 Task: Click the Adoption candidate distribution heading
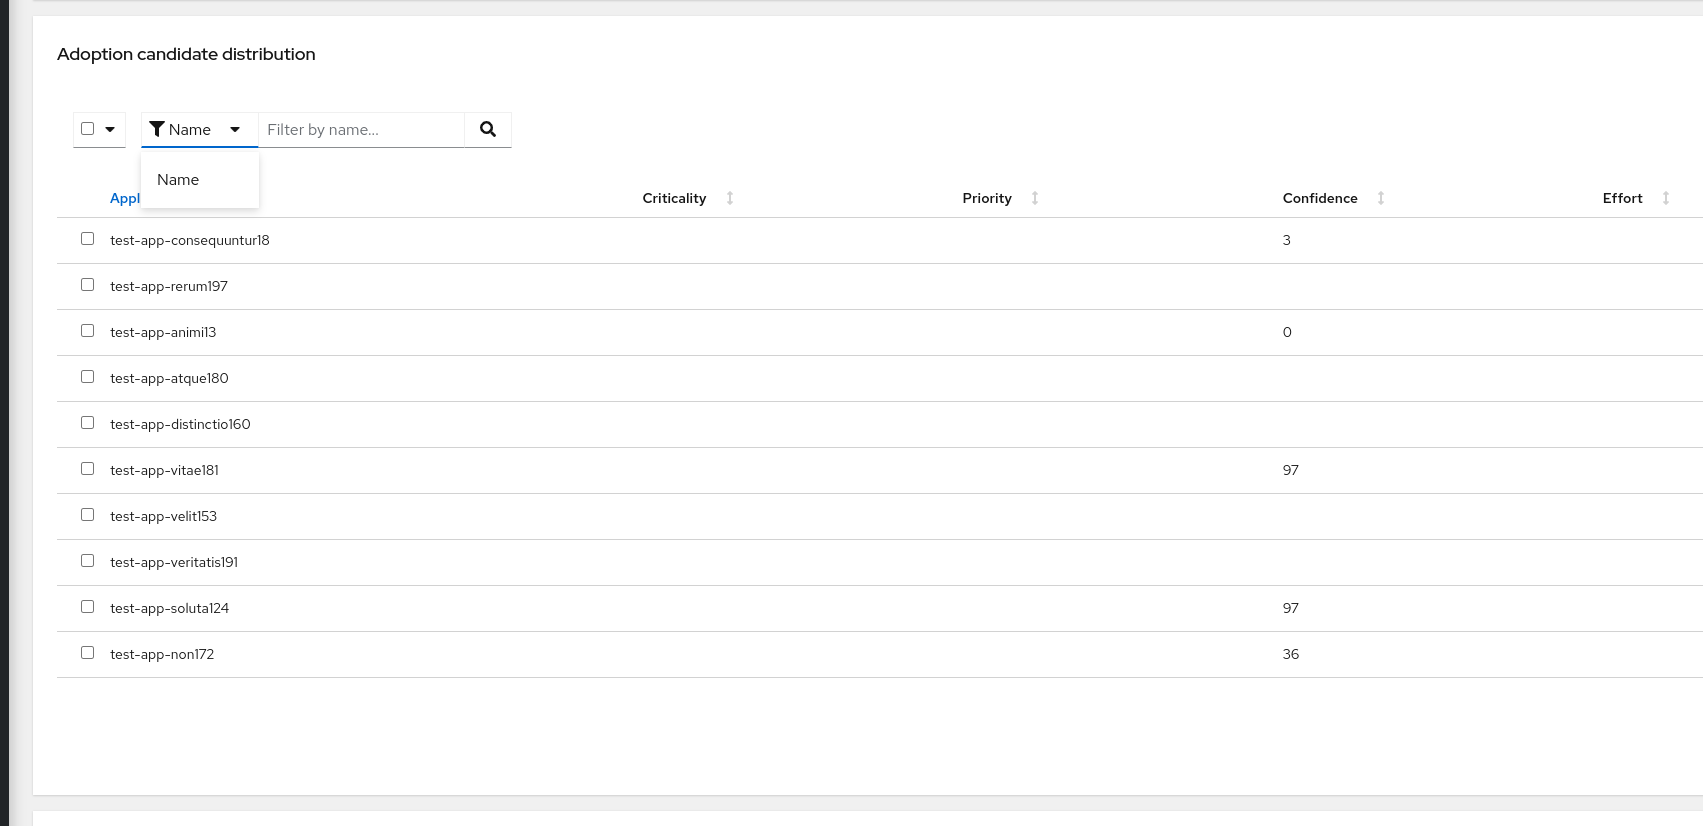(186, 54)
